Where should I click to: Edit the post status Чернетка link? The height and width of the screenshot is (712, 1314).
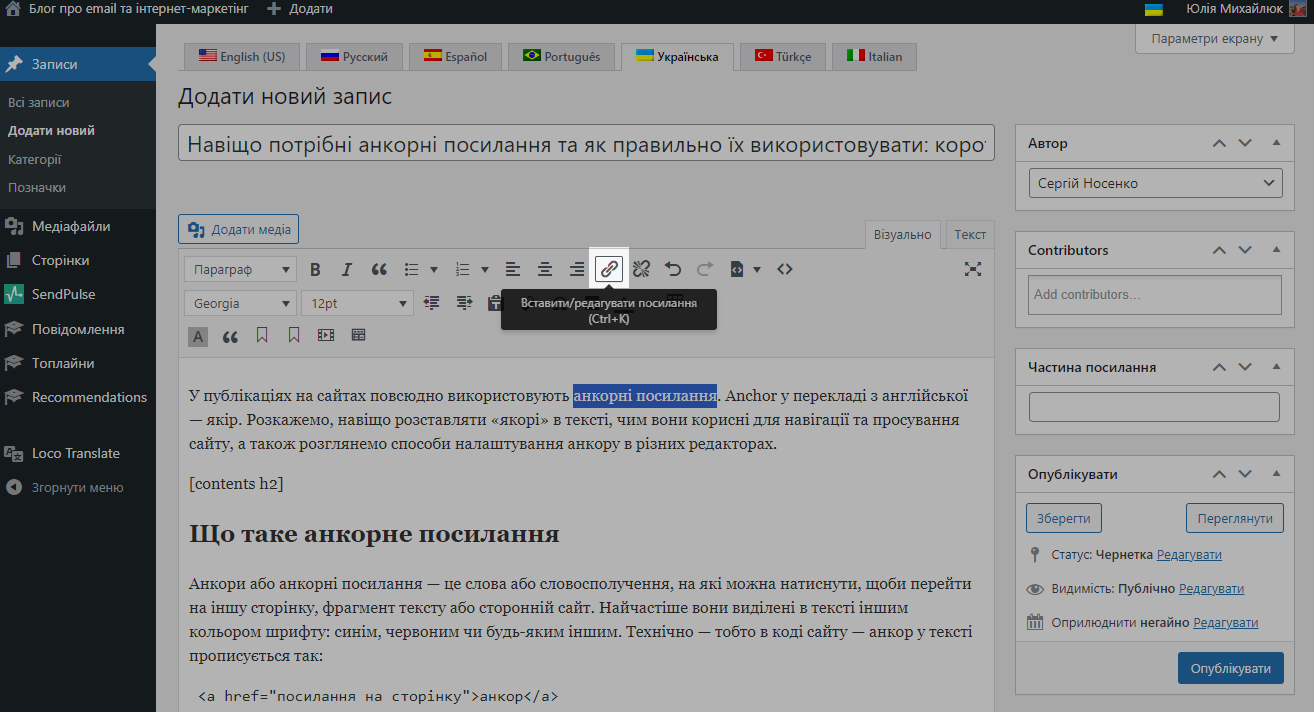point(1189,554)
